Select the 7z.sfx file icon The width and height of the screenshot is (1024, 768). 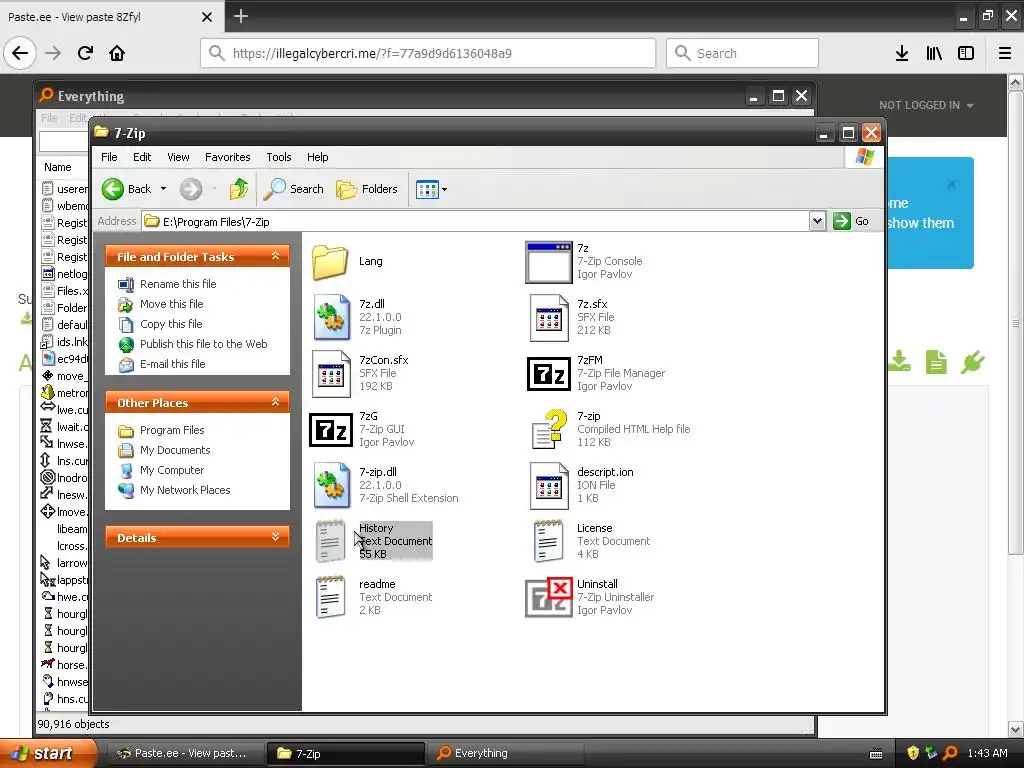point(549,317)
